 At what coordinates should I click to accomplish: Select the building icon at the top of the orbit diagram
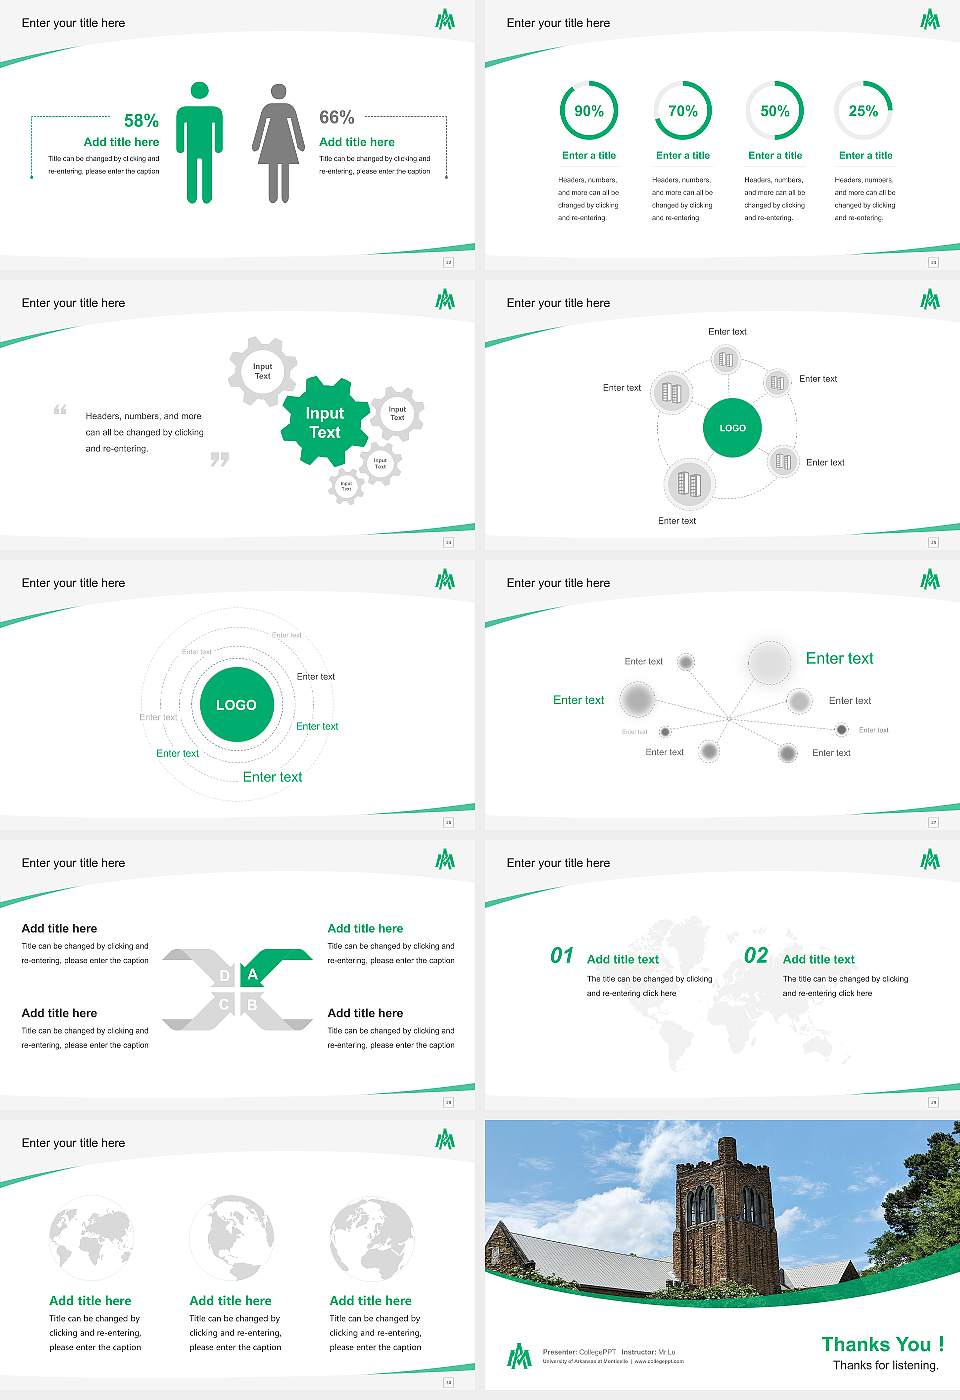726,359
